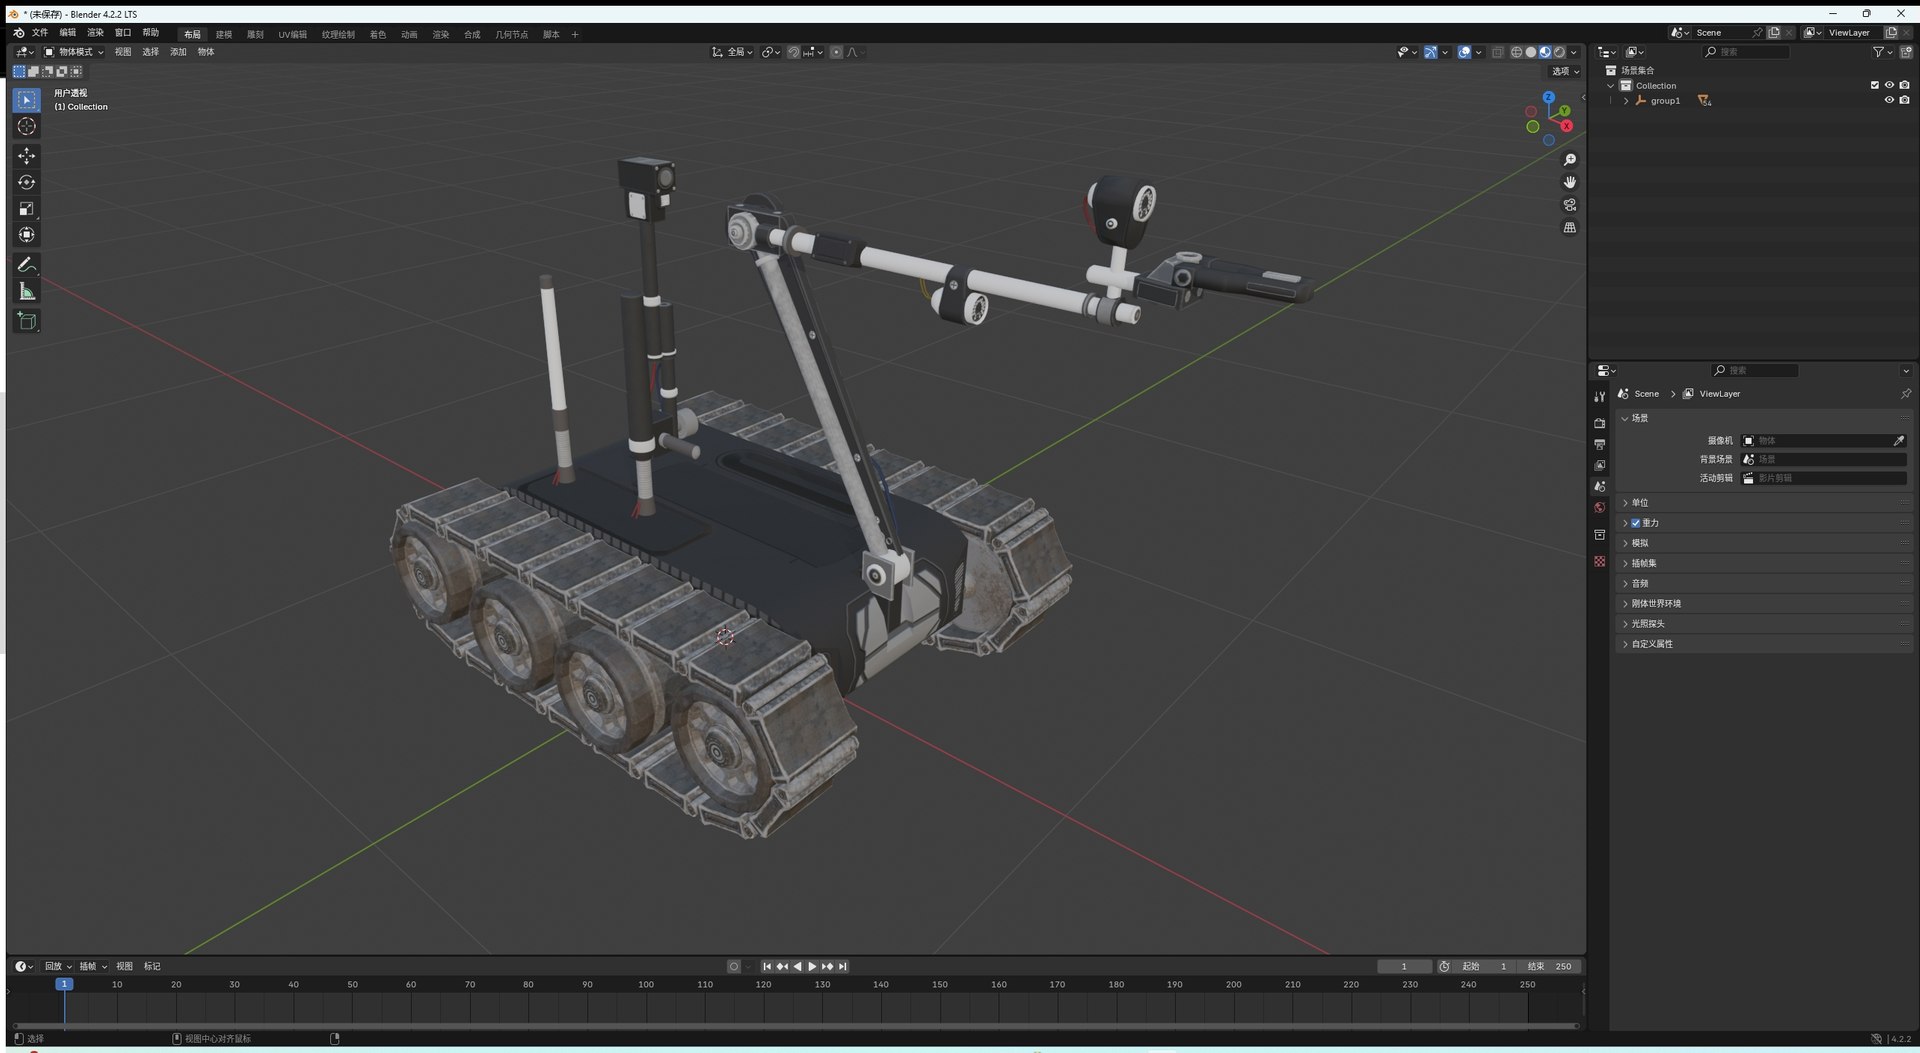Play animation forward in timeline
This screenshot has height=1053, width=1920.
coord(812,967)
